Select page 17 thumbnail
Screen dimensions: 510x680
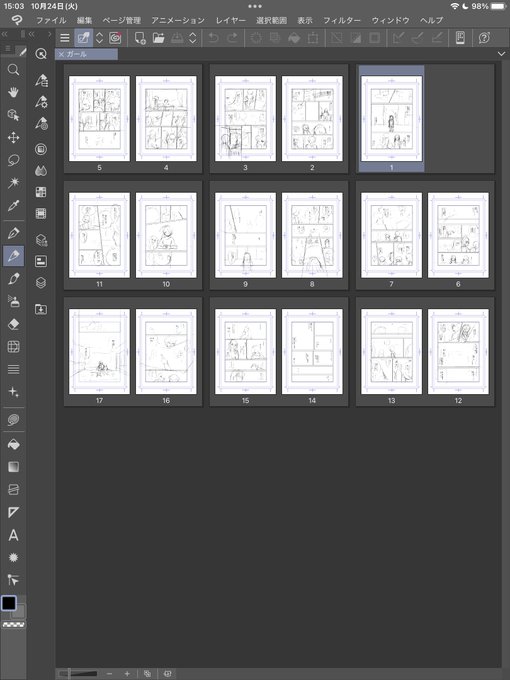(x=99, y=352)
